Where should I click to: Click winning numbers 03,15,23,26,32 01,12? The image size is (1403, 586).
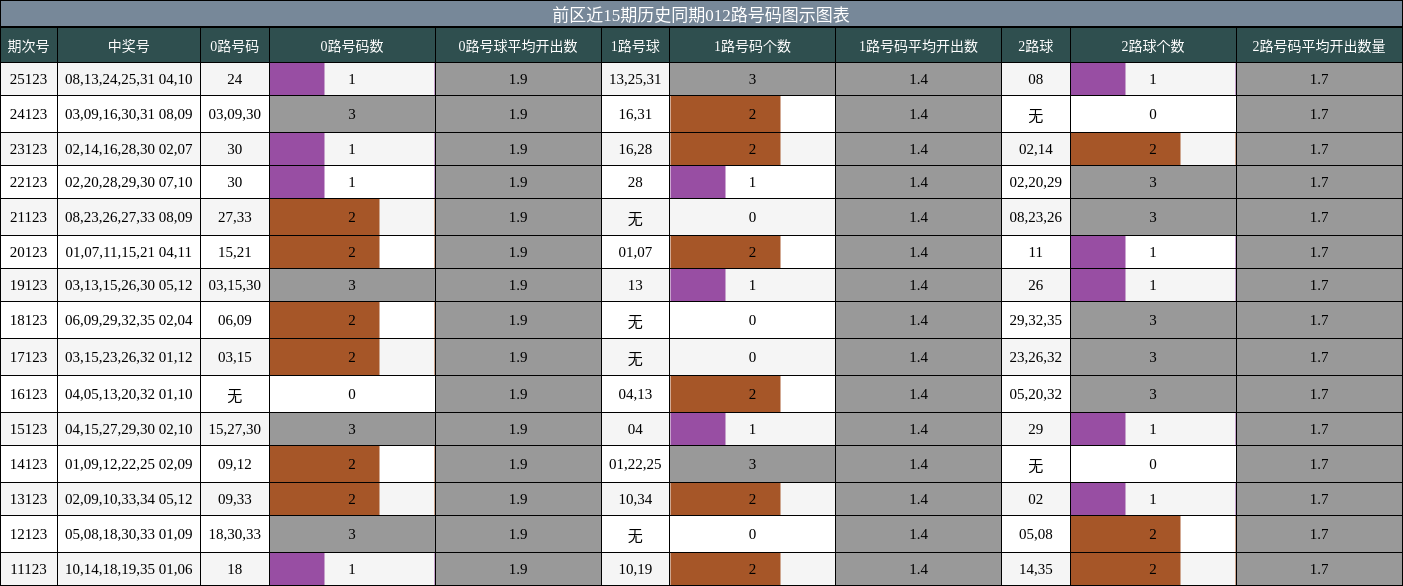pos(129,357)
